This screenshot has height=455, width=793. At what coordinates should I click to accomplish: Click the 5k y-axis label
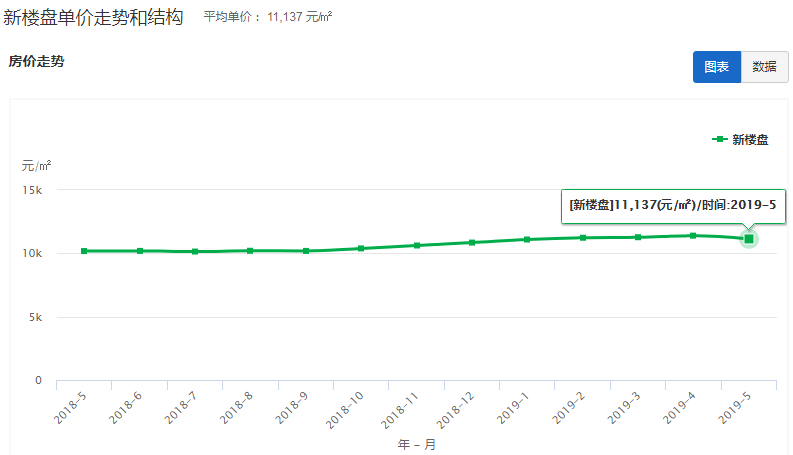(35, 317)
